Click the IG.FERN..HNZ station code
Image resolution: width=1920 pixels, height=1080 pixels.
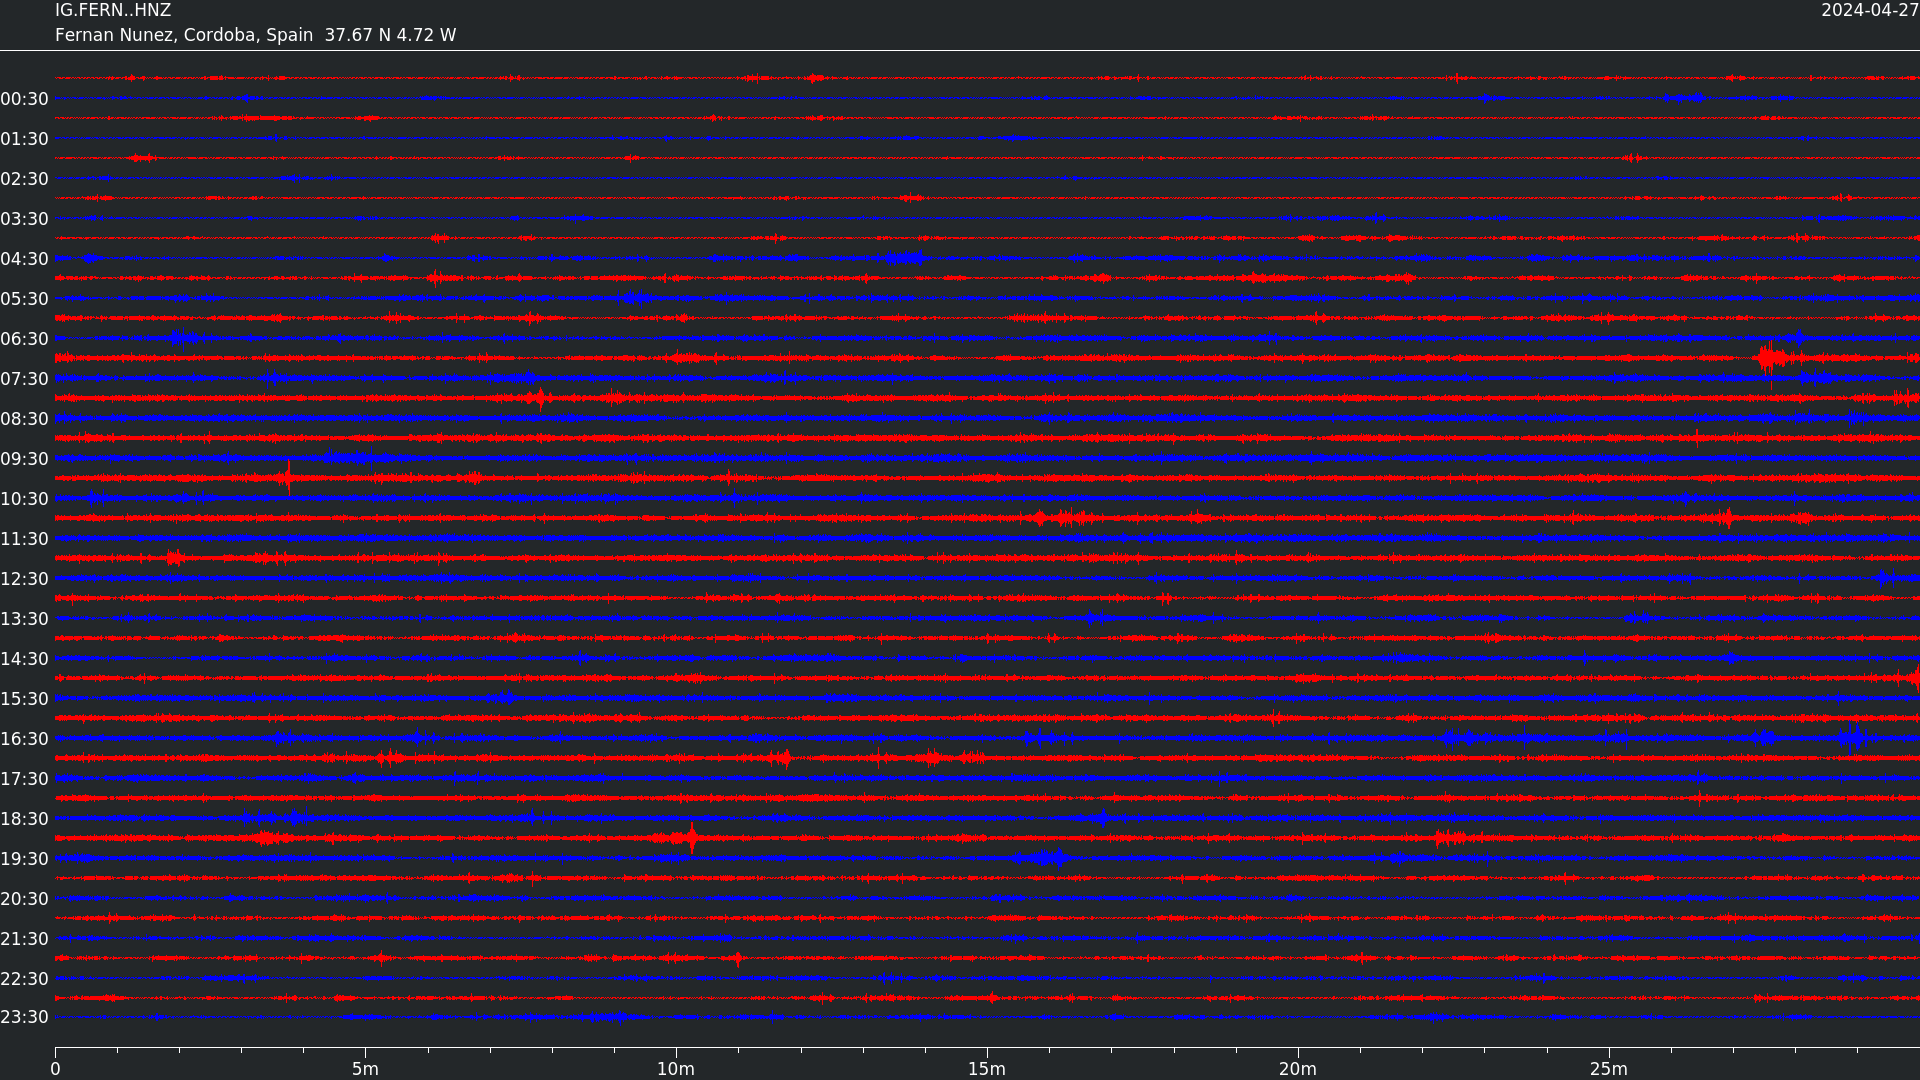click(113, 10)
